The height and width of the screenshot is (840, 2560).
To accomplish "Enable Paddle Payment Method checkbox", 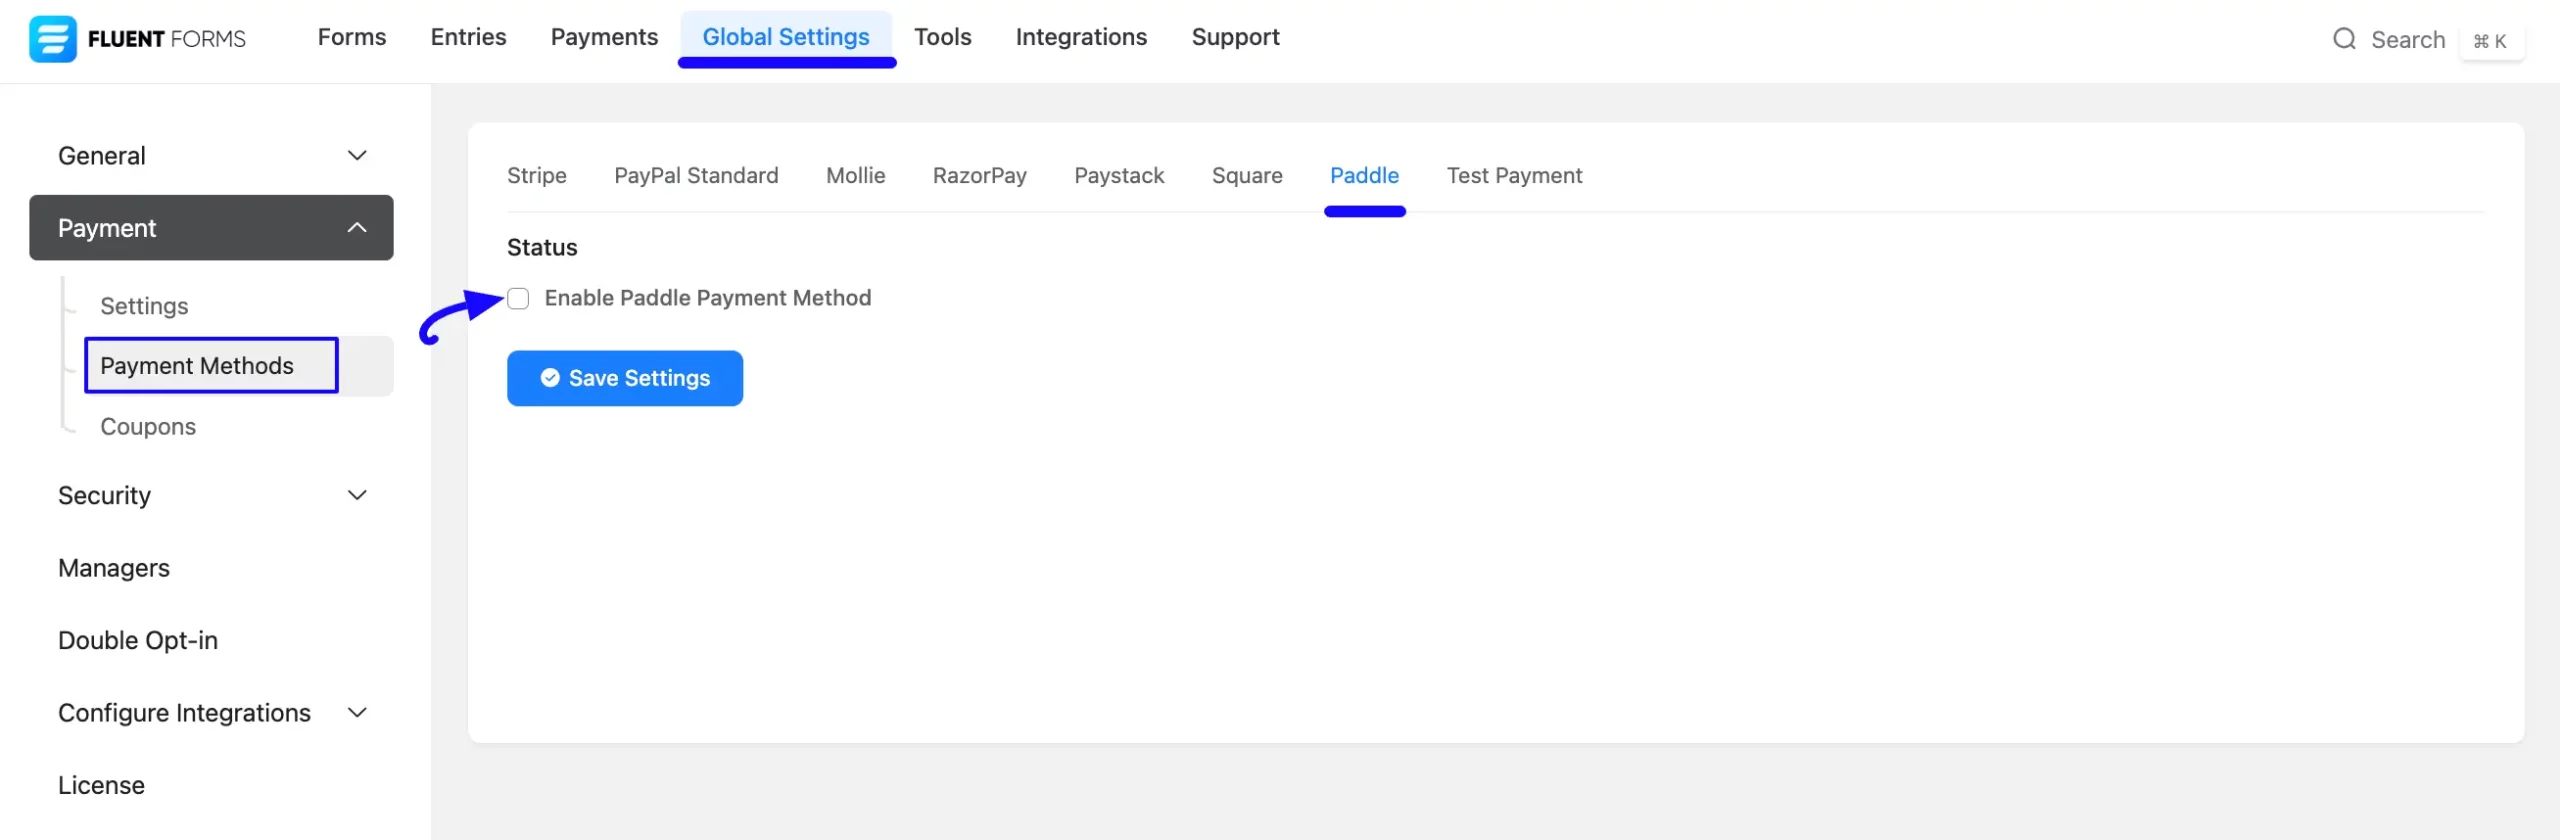I will (518, 298).
